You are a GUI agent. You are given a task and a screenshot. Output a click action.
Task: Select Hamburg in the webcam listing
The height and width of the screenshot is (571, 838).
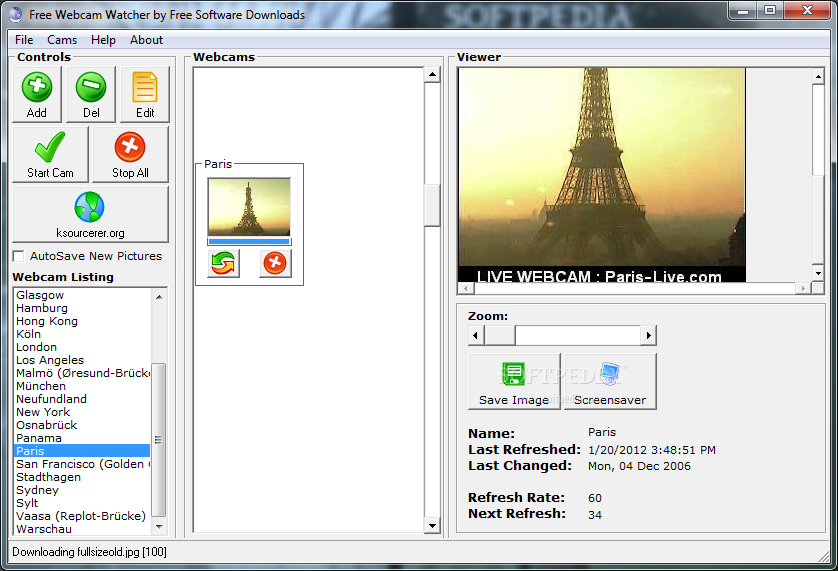tap(82, 308)
